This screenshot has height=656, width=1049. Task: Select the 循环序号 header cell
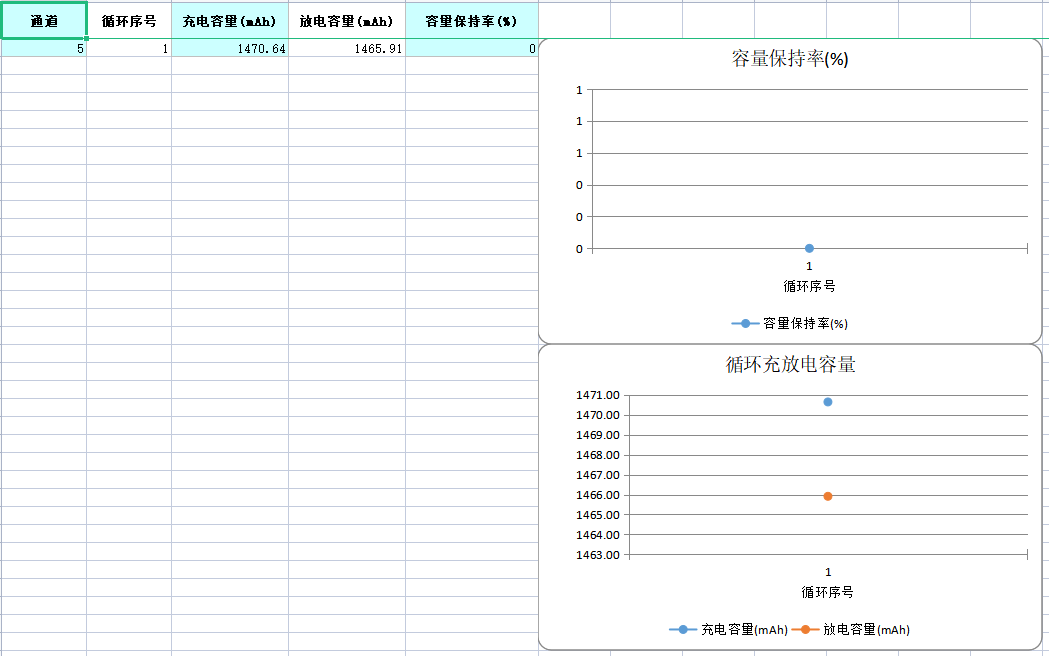128,21
